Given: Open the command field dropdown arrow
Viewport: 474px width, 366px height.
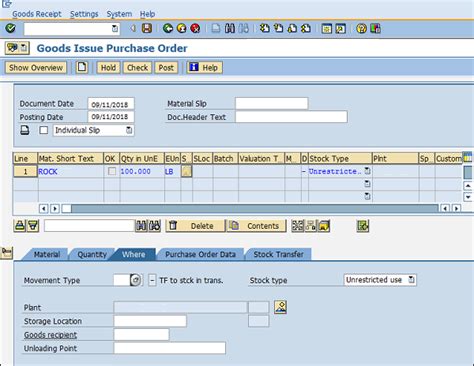Looking at the screenshot, I should 115,29.
